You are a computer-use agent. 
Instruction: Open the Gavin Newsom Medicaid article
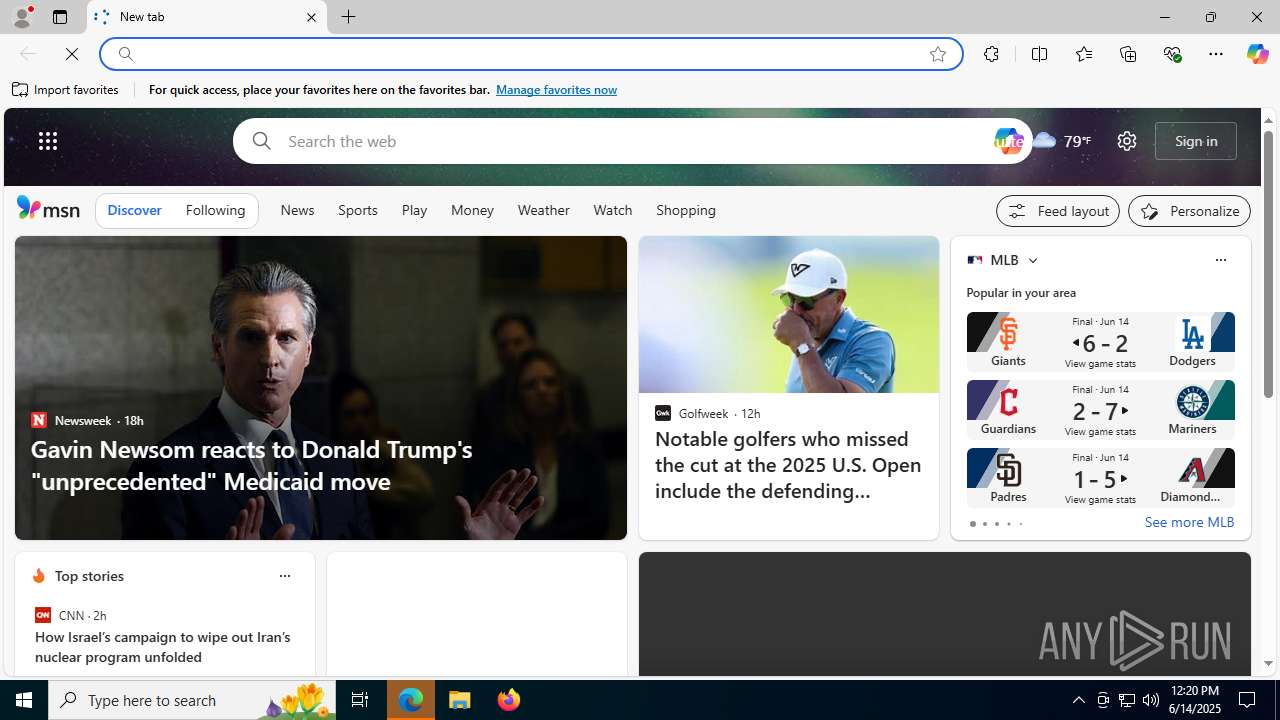pos(252,465)
